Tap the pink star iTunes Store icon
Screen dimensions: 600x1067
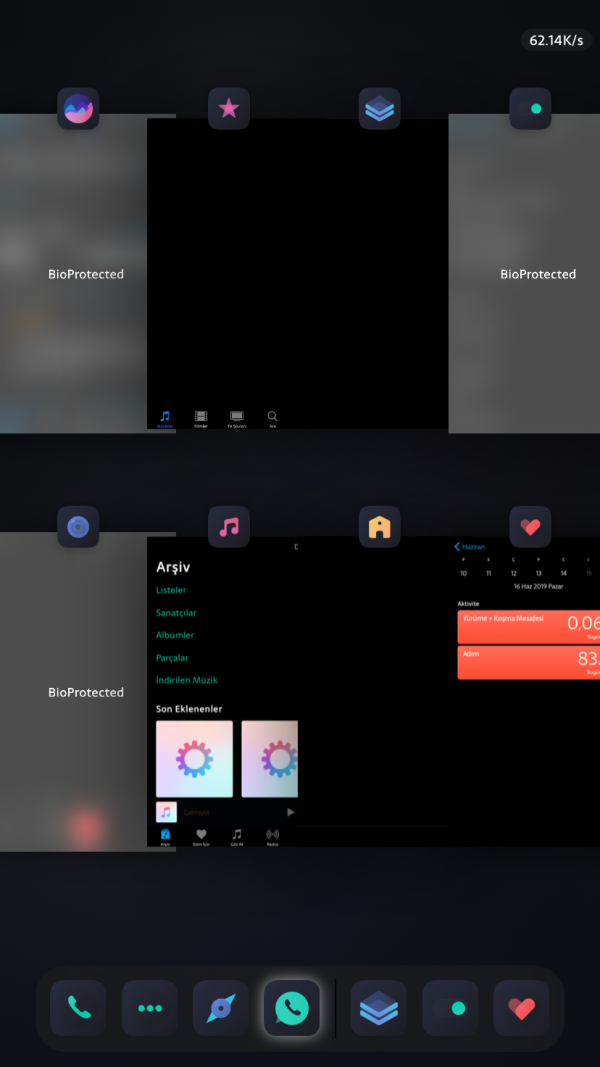(x=229, y=108)
